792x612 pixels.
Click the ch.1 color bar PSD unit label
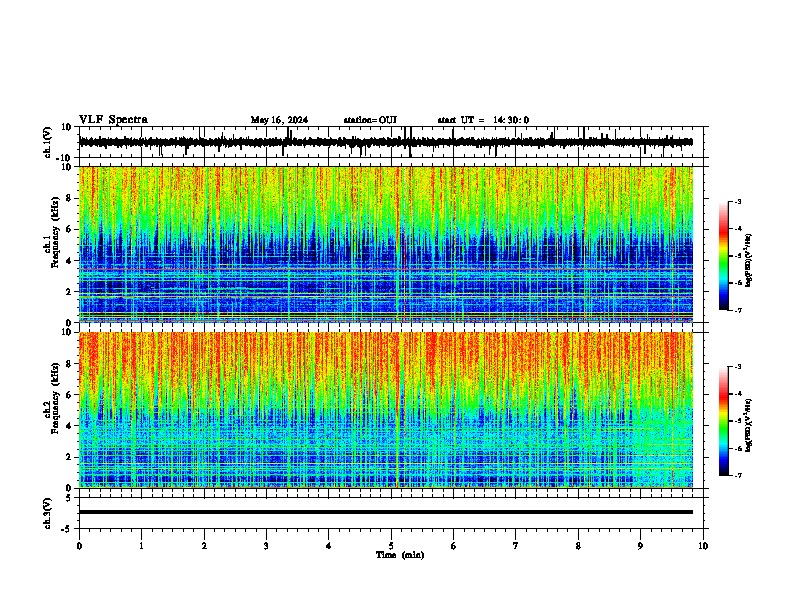748,261
